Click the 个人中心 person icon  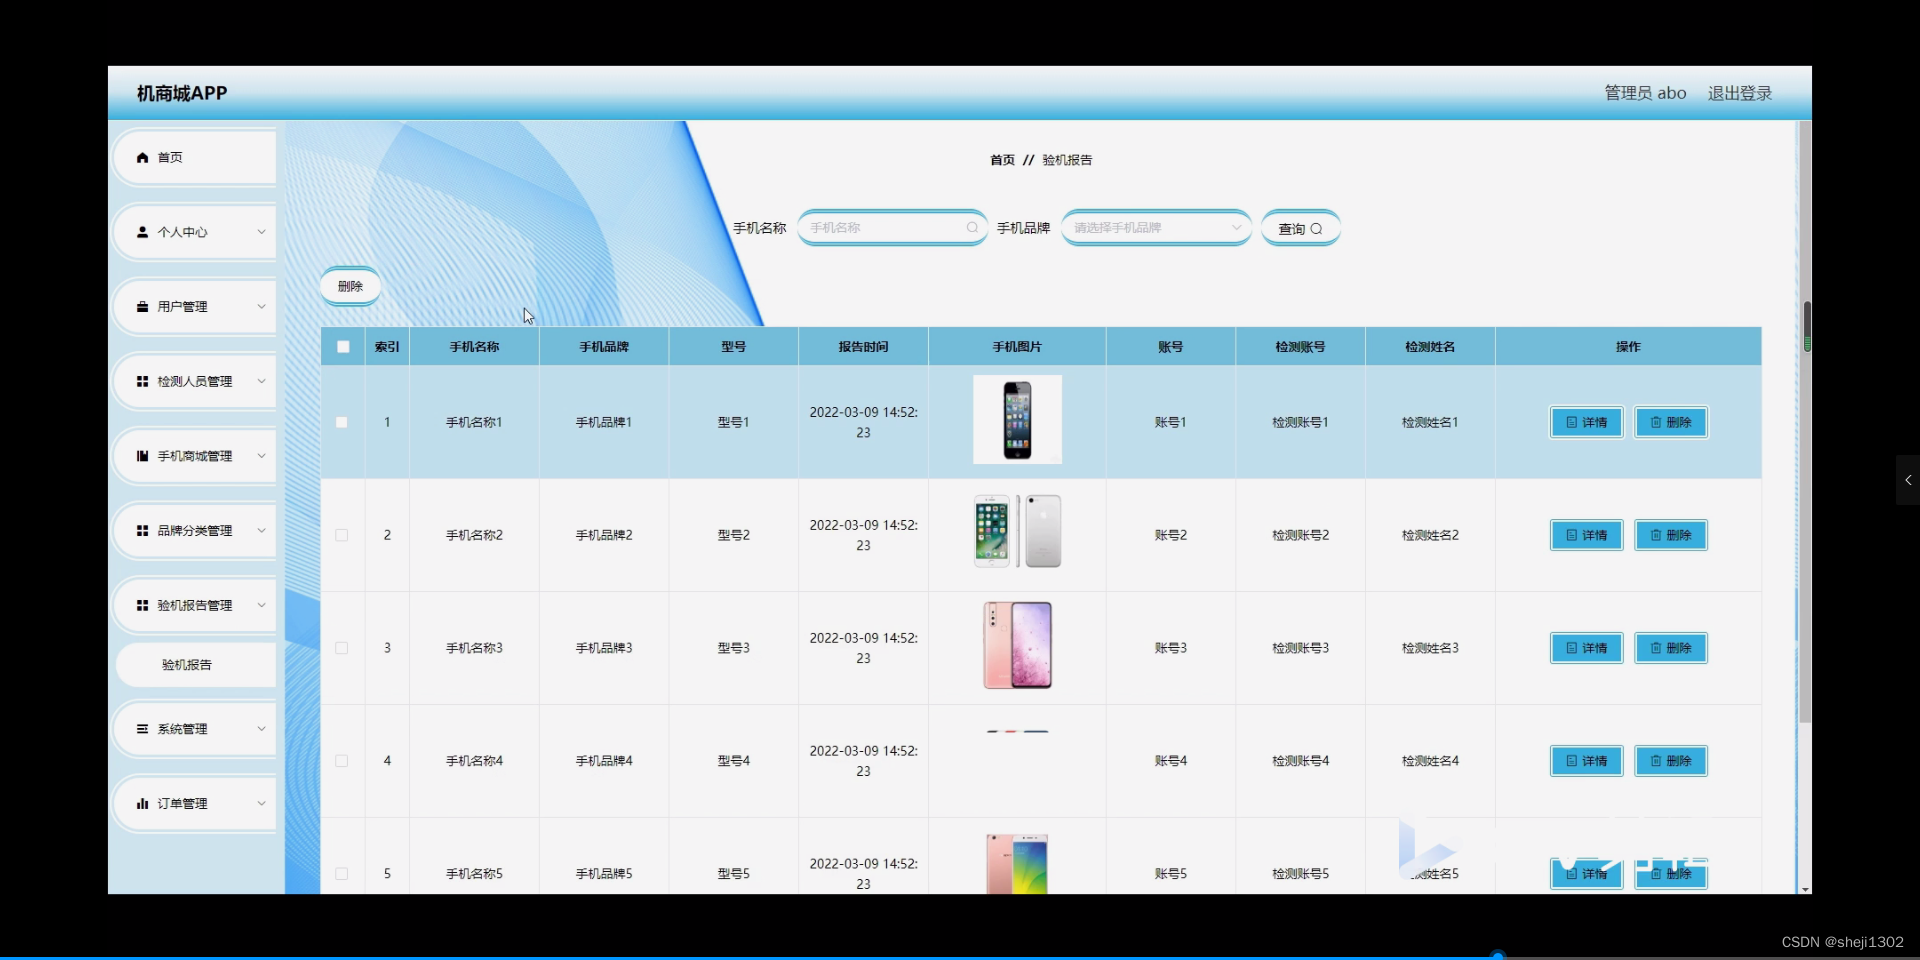pyautogui.click(x=142, y=232)
